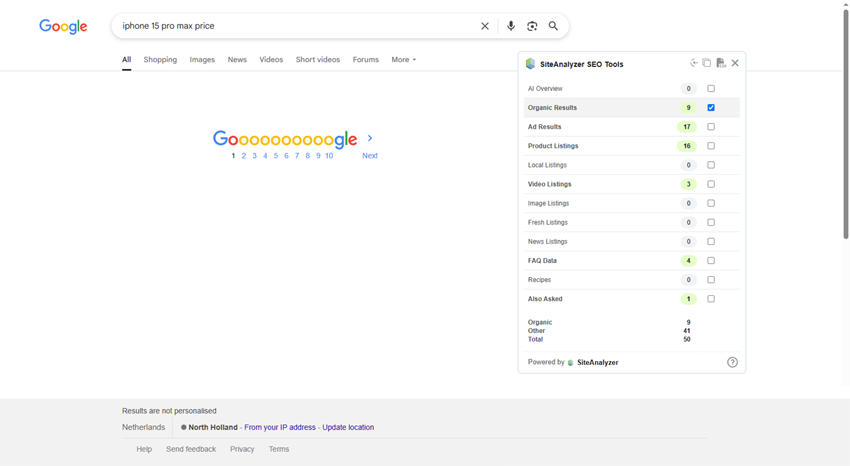Click into the search input field
The height and width of the screenshot is (466, 850).
pos(293,26)
